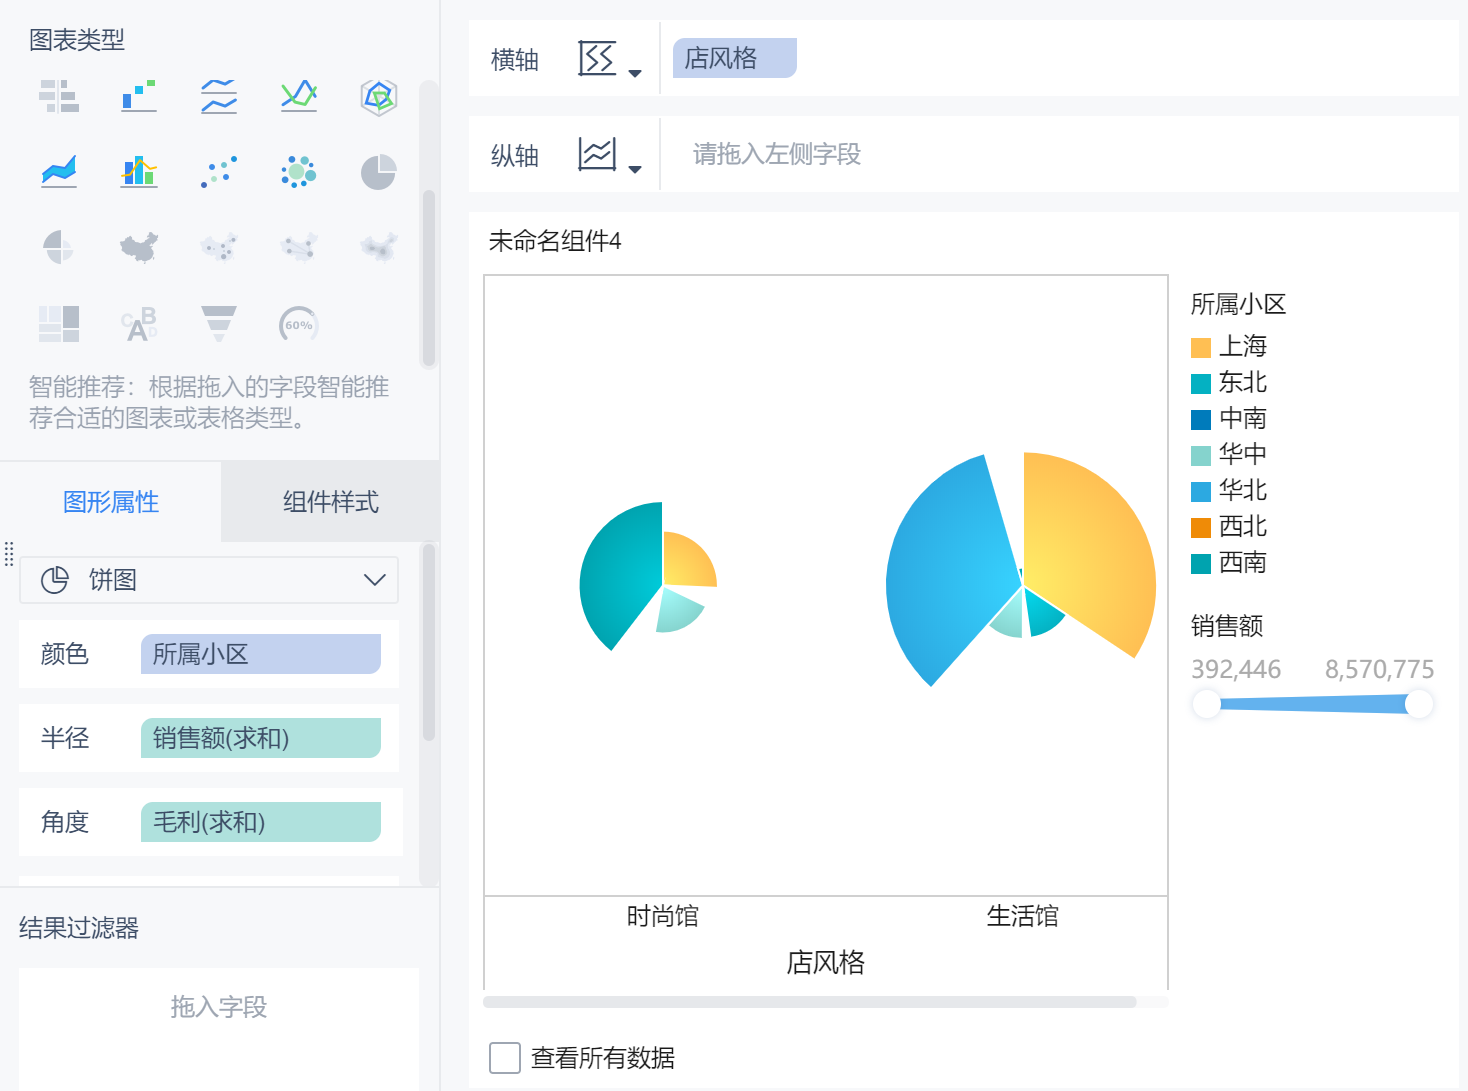Switch to the 图形属性 tab

[x=111, y=502]
